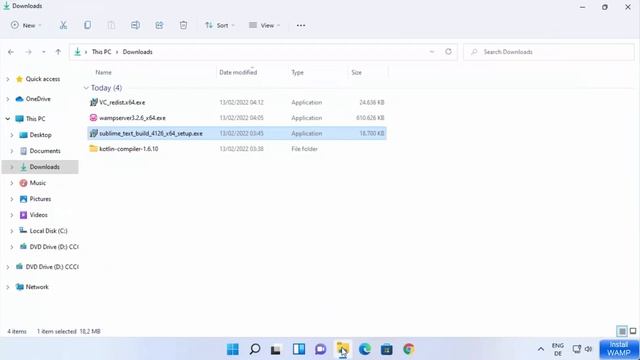Open Task View on taskbar

(276, 349)
